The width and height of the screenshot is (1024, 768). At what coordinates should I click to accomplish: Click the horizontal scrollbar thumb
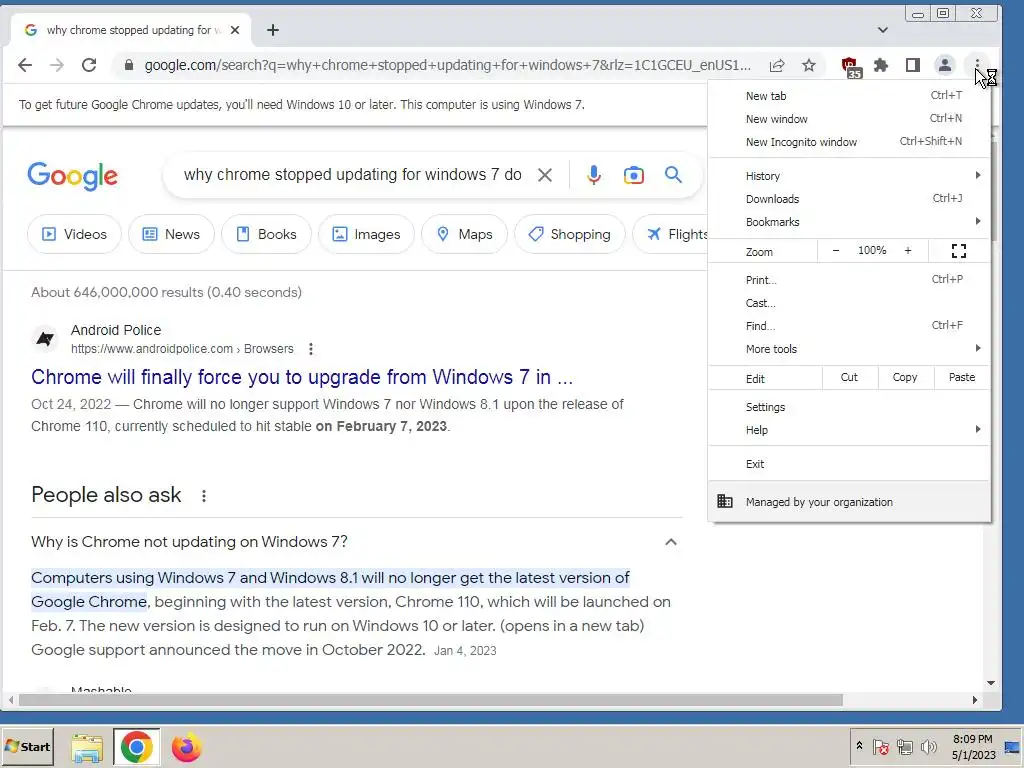(431, 700)
